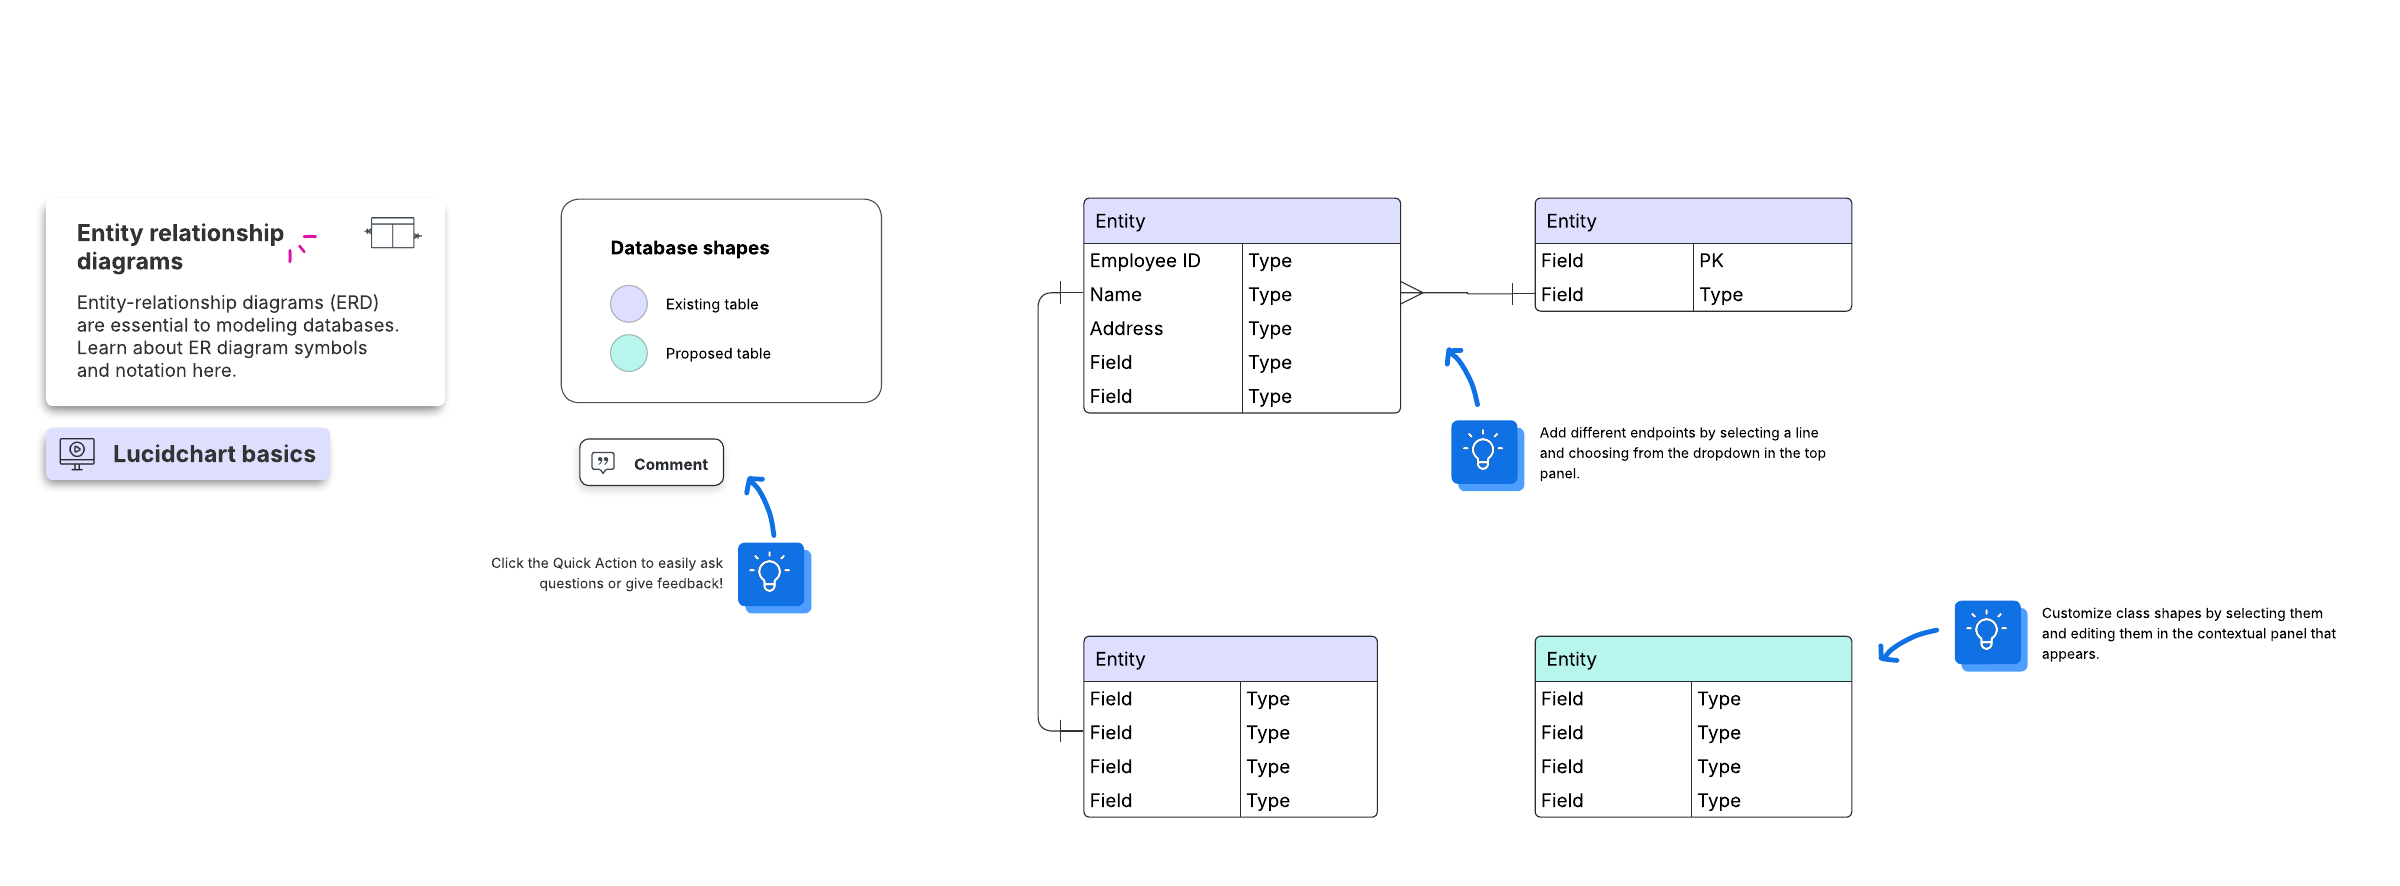The height and width of the screenshot is (886, 2400).
Task: Click the Comment quick action button
Action: (x=651, y=463)
